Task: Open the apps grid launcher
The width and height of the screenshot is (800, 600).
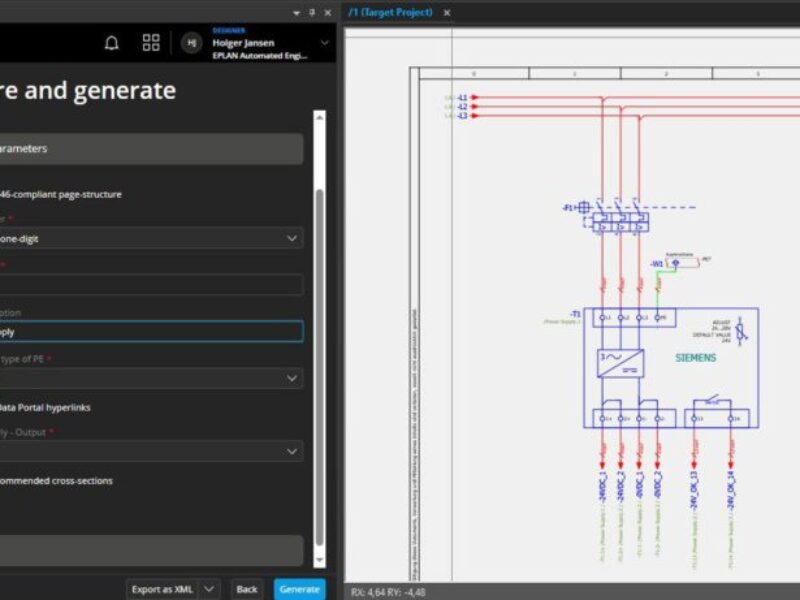Action: pos(152,43)
